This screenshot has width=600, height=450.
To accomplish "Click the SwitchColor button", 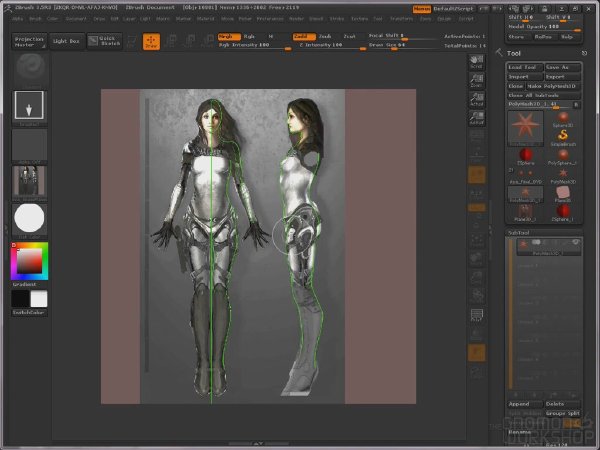I will pos(29,313).
